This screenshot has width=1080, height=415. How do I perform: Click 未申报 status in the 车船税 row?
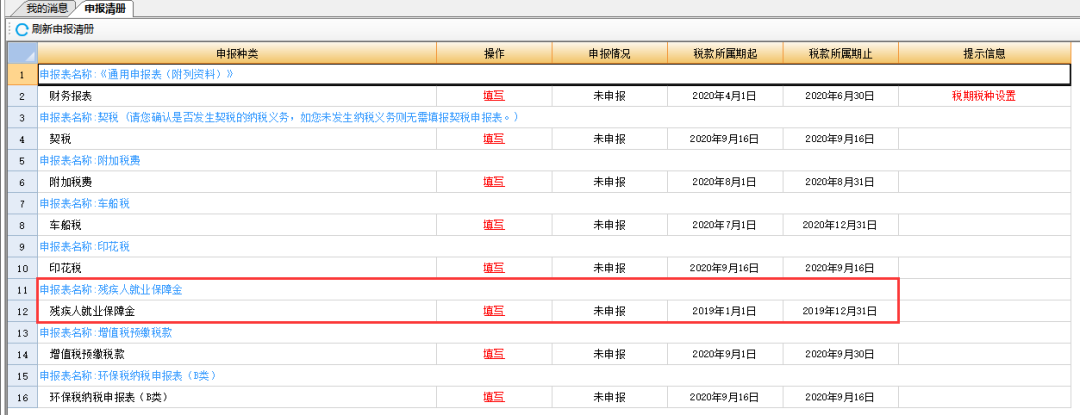[609, 224]
